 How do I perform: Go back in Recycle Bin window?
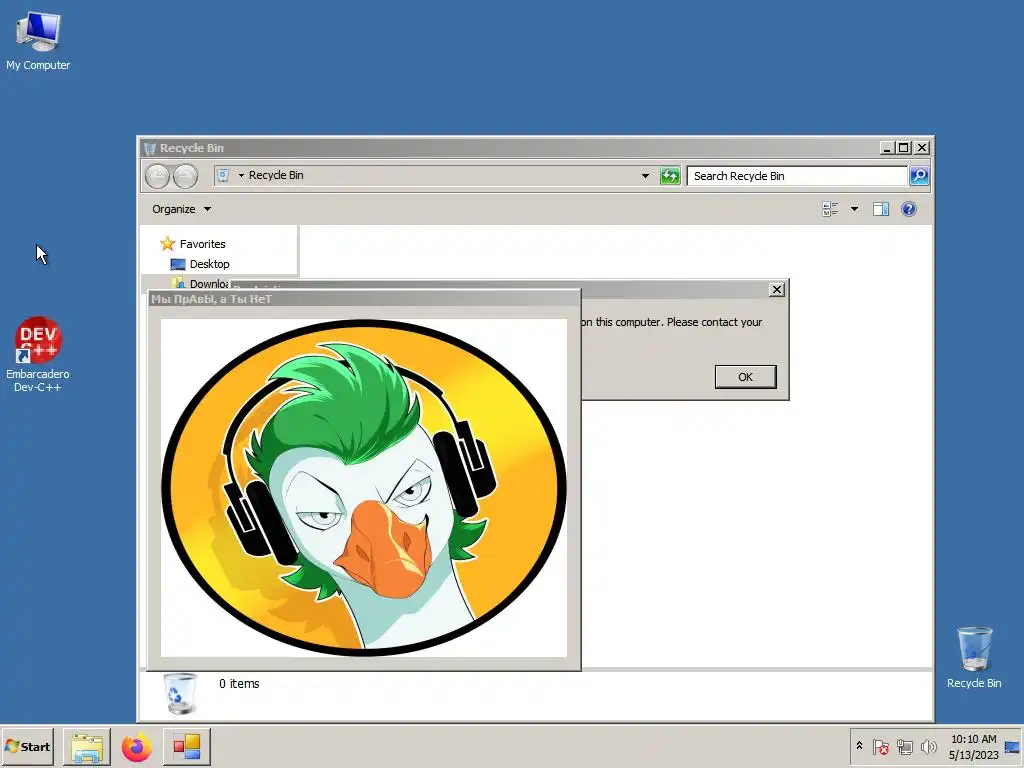157,176
